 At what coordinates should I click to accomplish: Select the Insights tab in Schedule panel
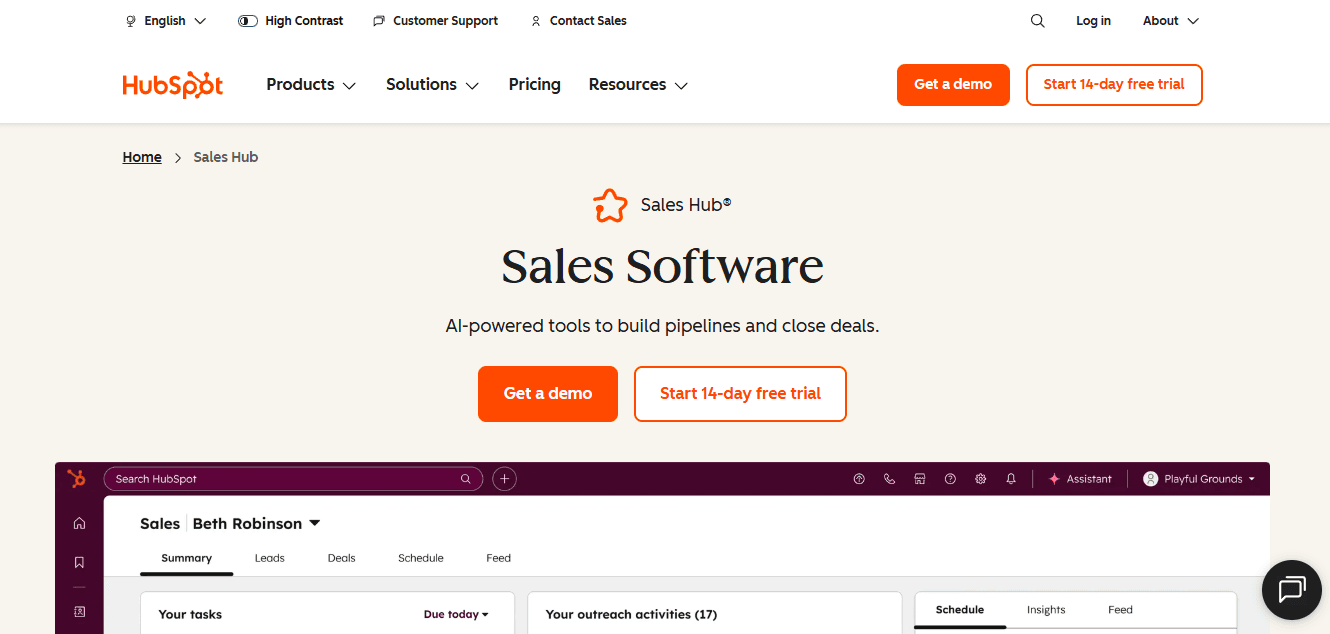pos(1046,609)
